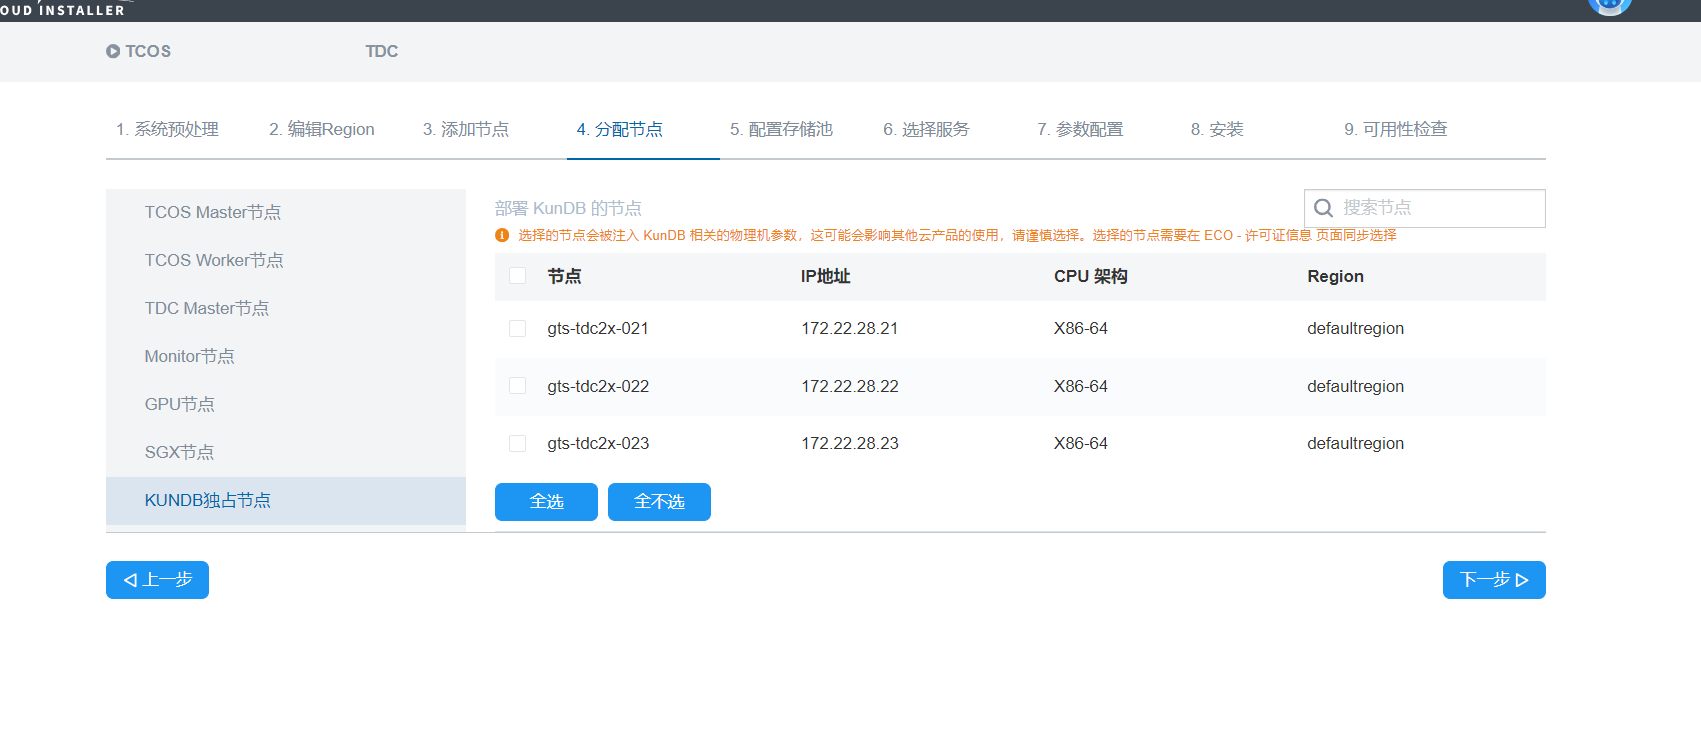This screenshot has height=742, width=1701.
Task: Switch to the TDC product tab
Action: [x=381, y=51]
